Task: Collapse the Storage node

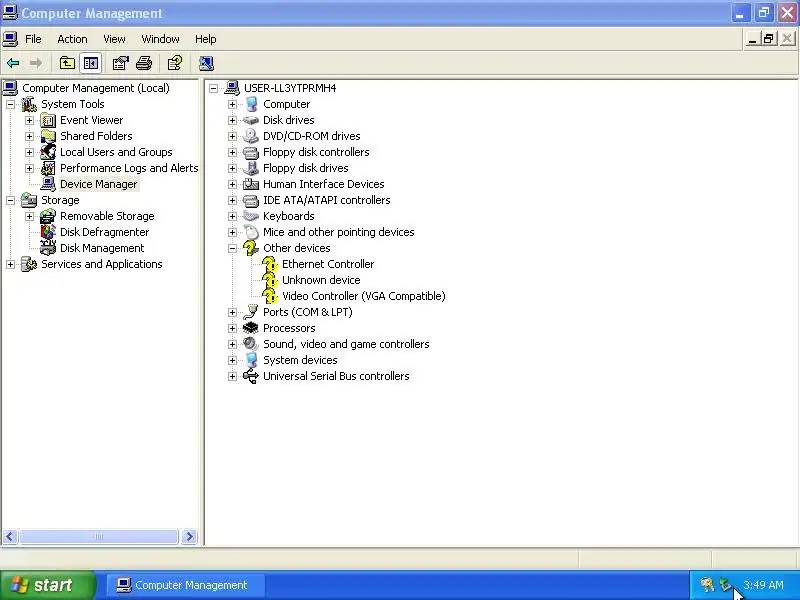Action: [x=10, y=201]
